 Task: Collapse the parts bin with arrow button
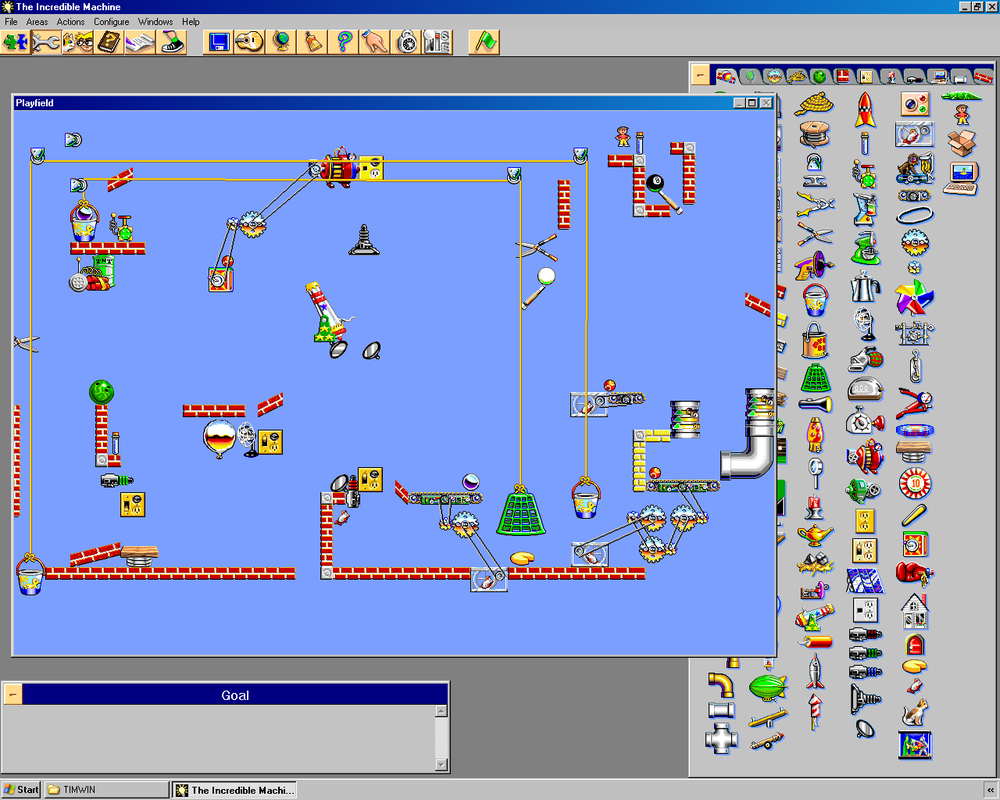coord(701,75)
